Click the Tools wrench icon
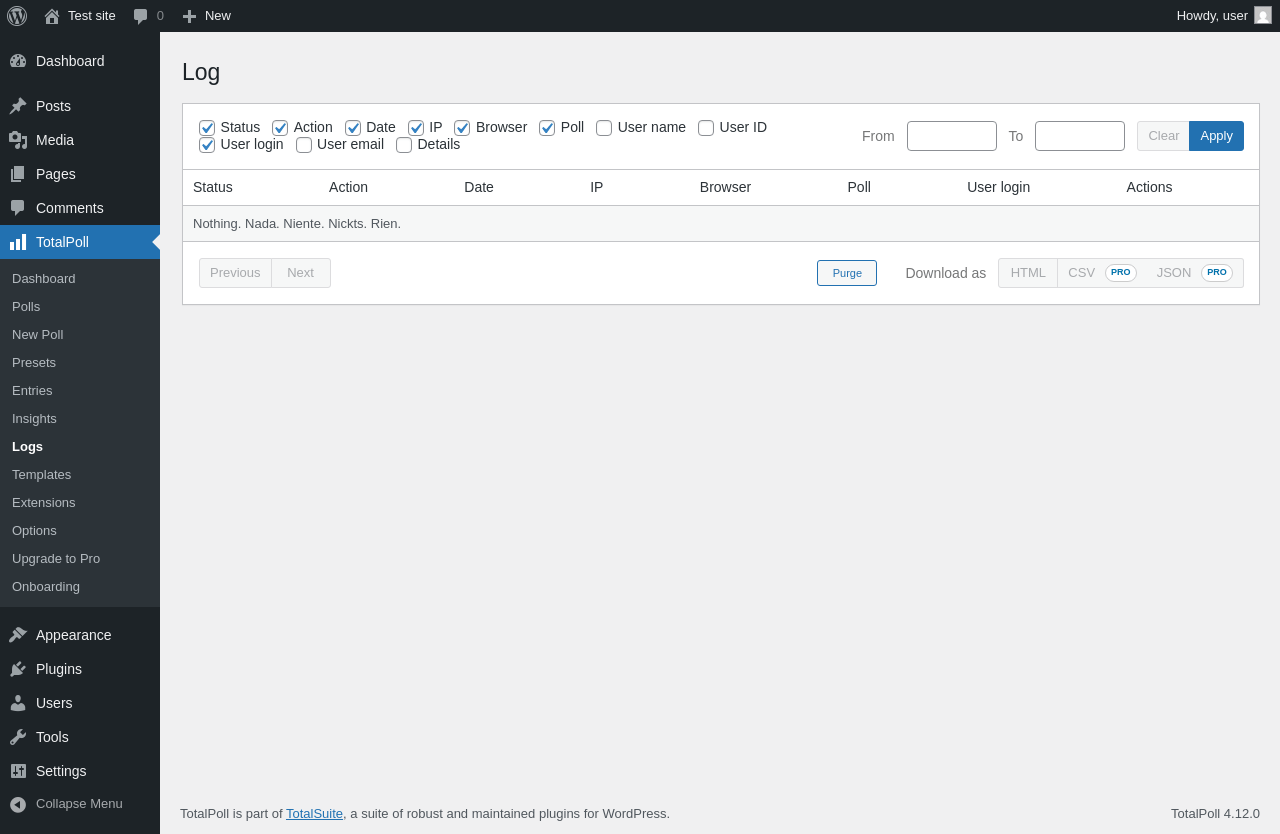Image resolution: width=1280 pixels, height=834 pixels. [x=18, y=737]
